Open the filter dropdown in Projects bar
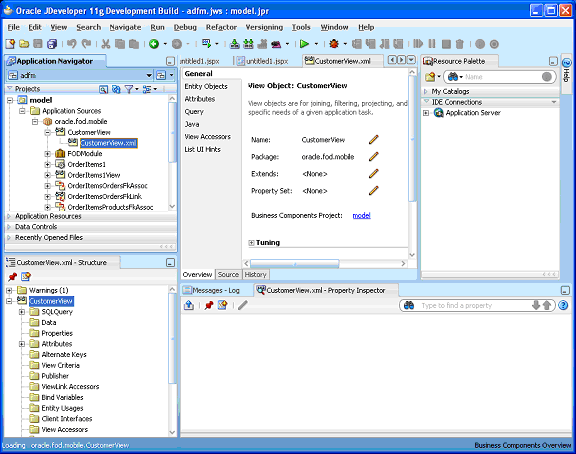Image resolution: width=576 pixels, height=454 pixels. point(137,89)
